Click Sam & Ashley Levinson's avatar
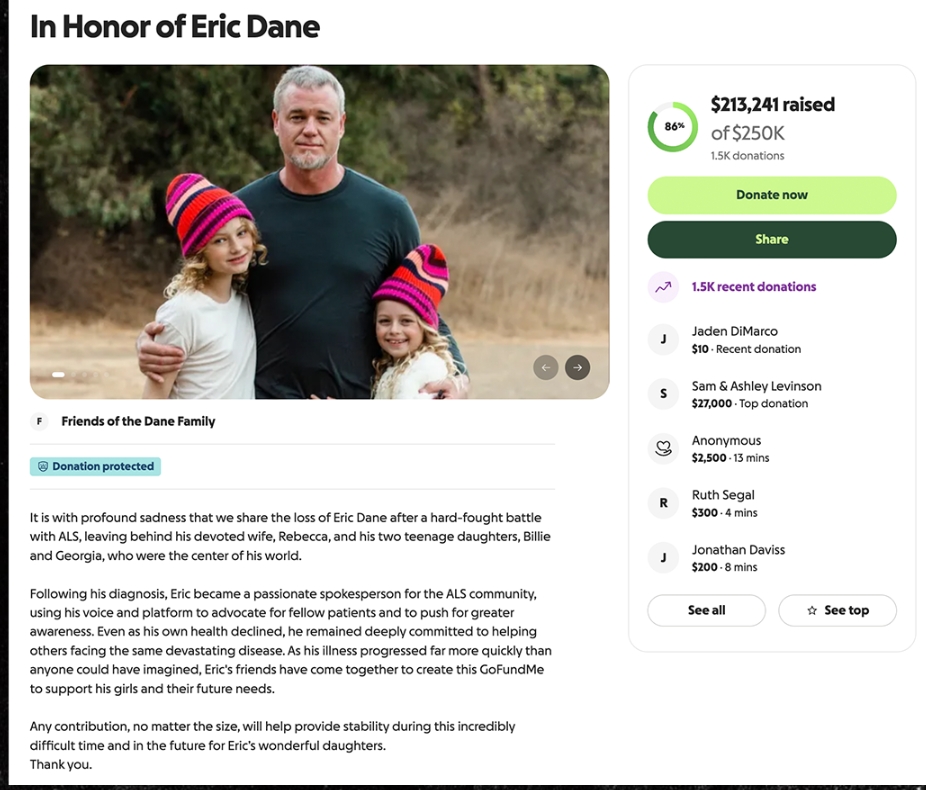Image resolution: width=926 pixels, height=790 pixels. (x=663, y=395)
